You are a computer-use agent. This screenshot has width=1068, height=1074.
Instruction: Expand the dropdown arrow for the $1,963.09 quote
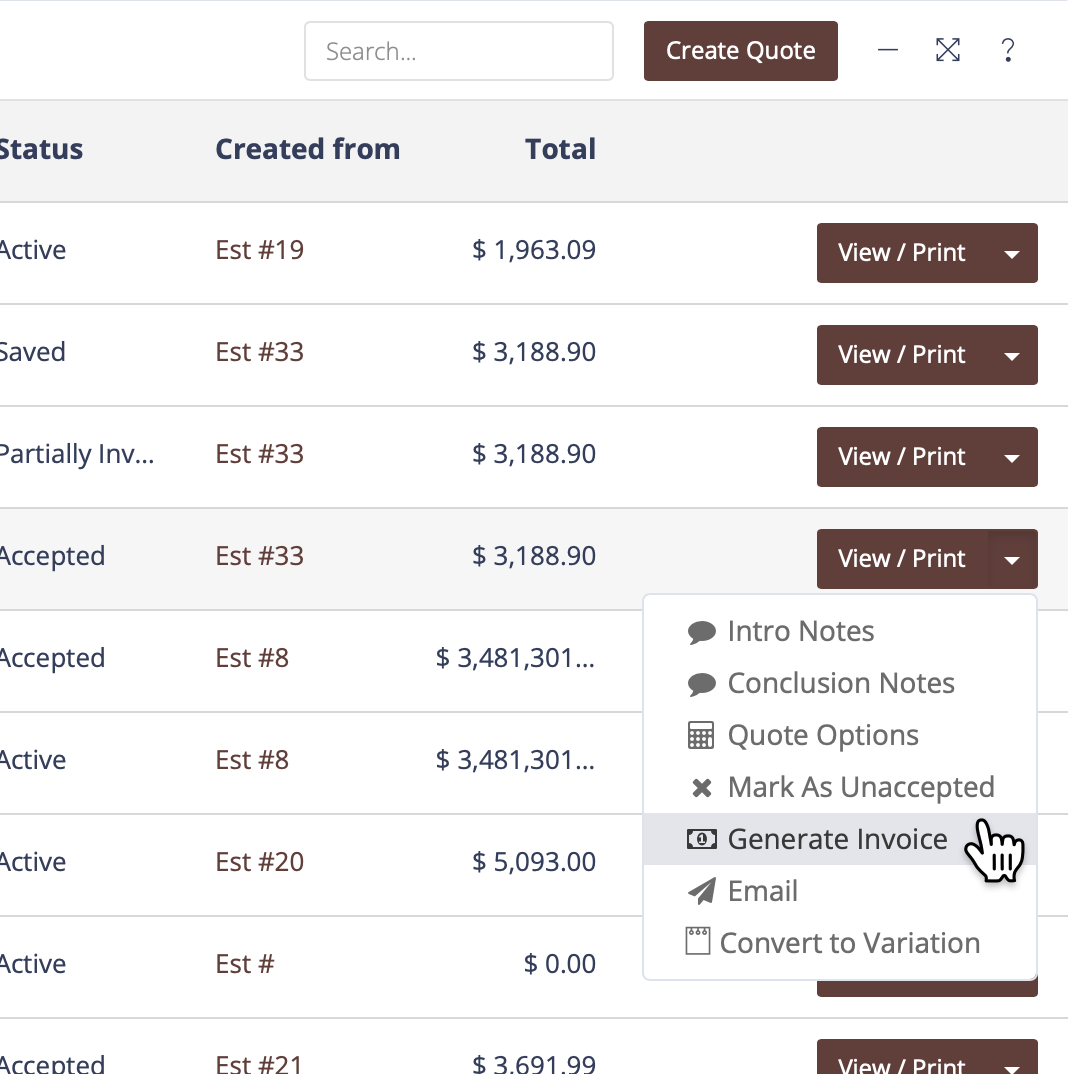(1012, 253)
